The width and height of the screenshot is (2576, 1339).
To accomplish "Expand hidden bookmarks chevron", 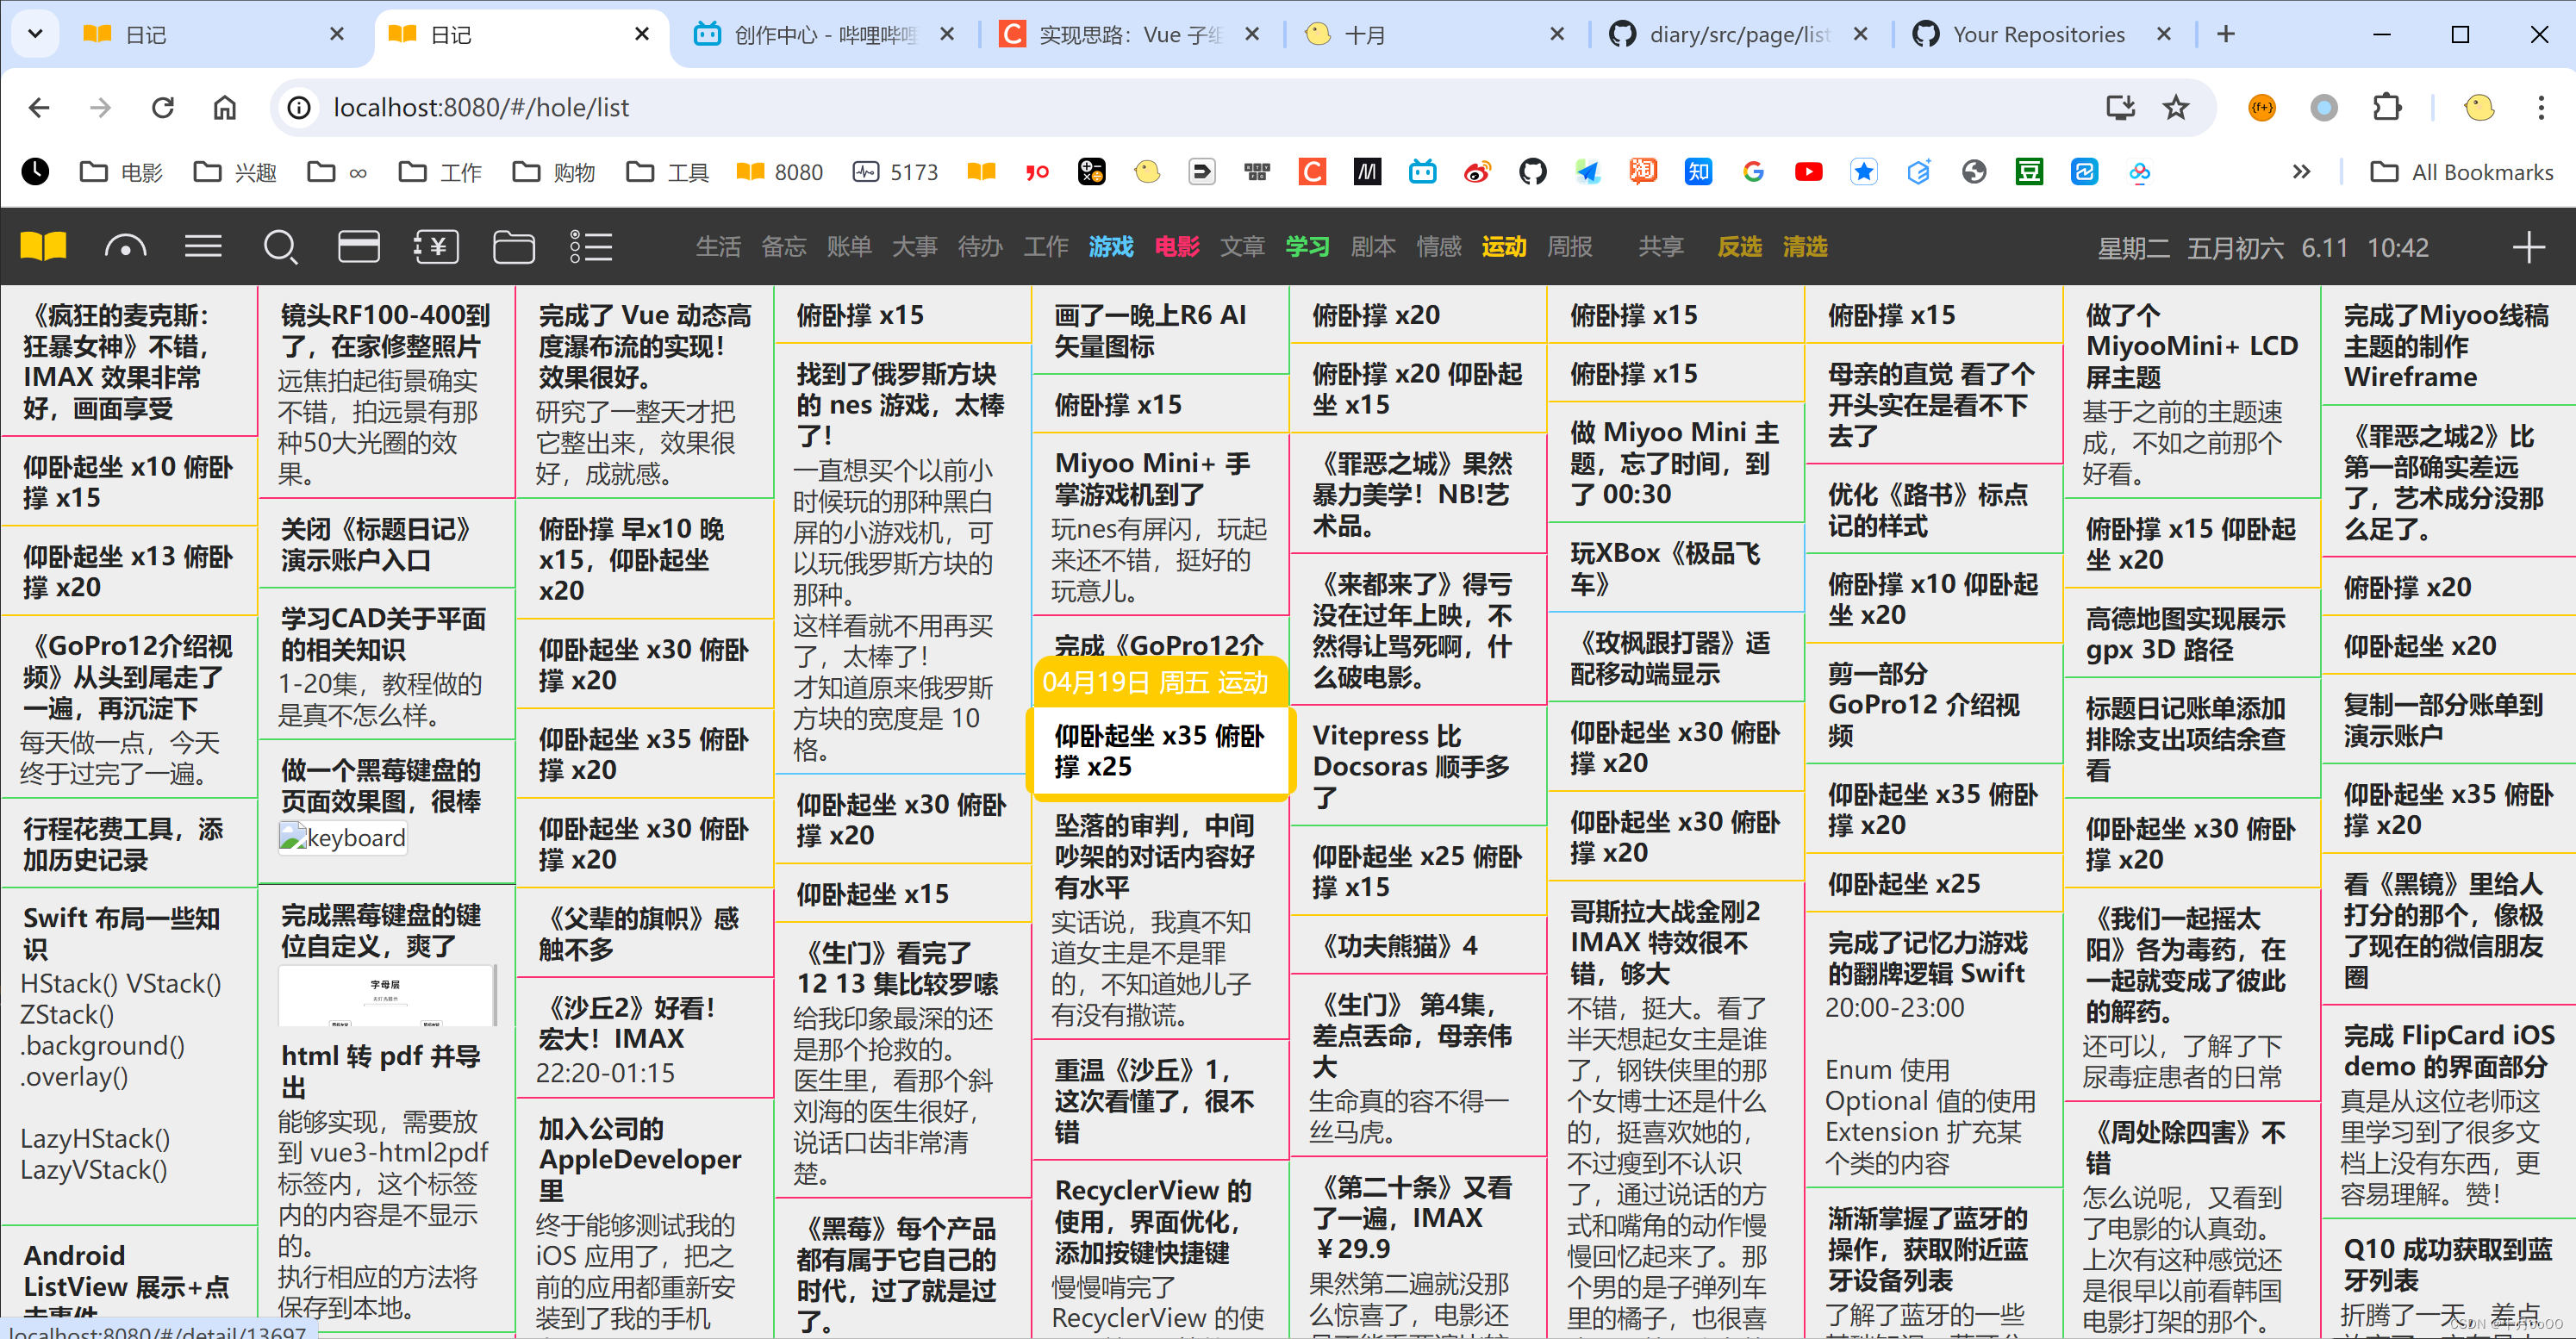I will 2301,172.
